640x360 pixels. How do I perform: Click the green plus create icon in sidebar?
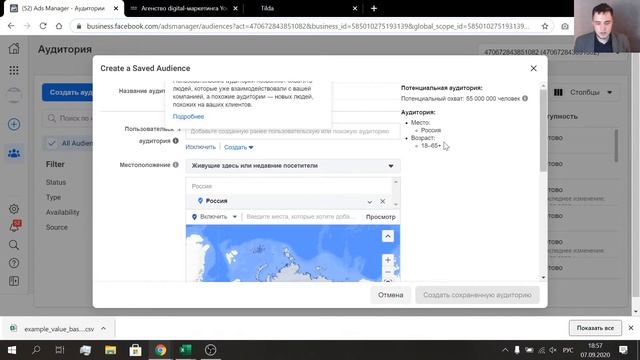pyautogui.click(x=14, y=124)
